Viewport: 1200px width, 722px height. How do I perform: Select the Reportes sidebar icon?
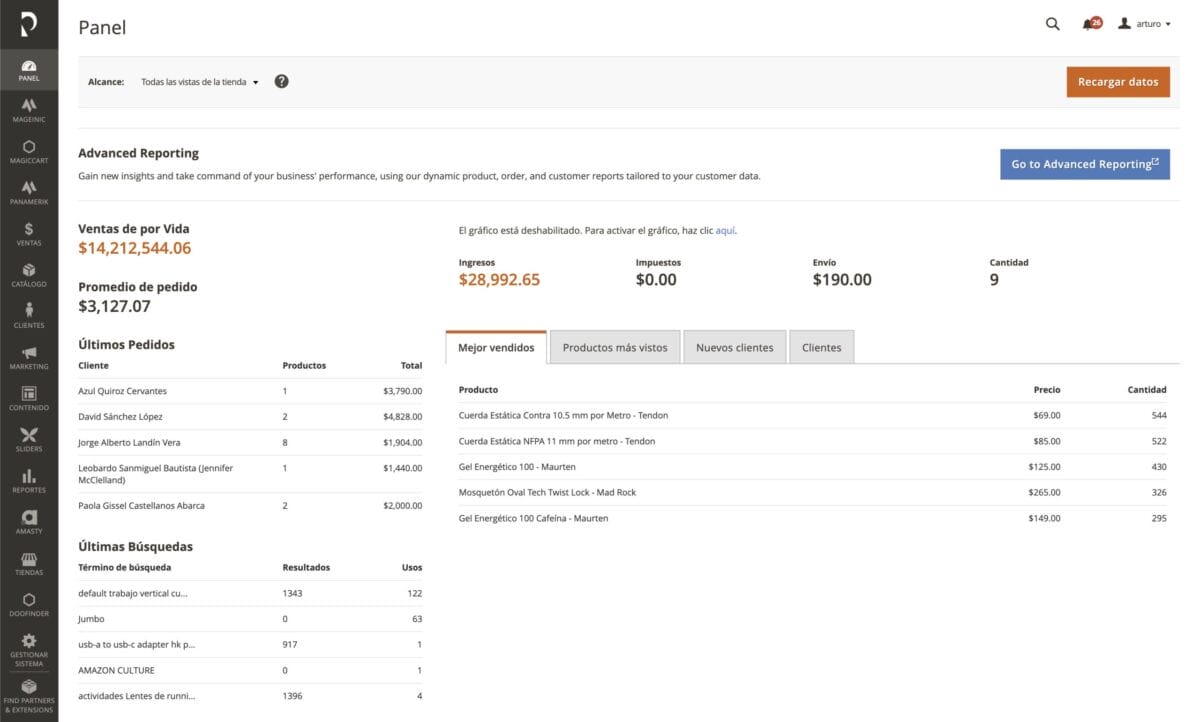(x=29, y=481)
